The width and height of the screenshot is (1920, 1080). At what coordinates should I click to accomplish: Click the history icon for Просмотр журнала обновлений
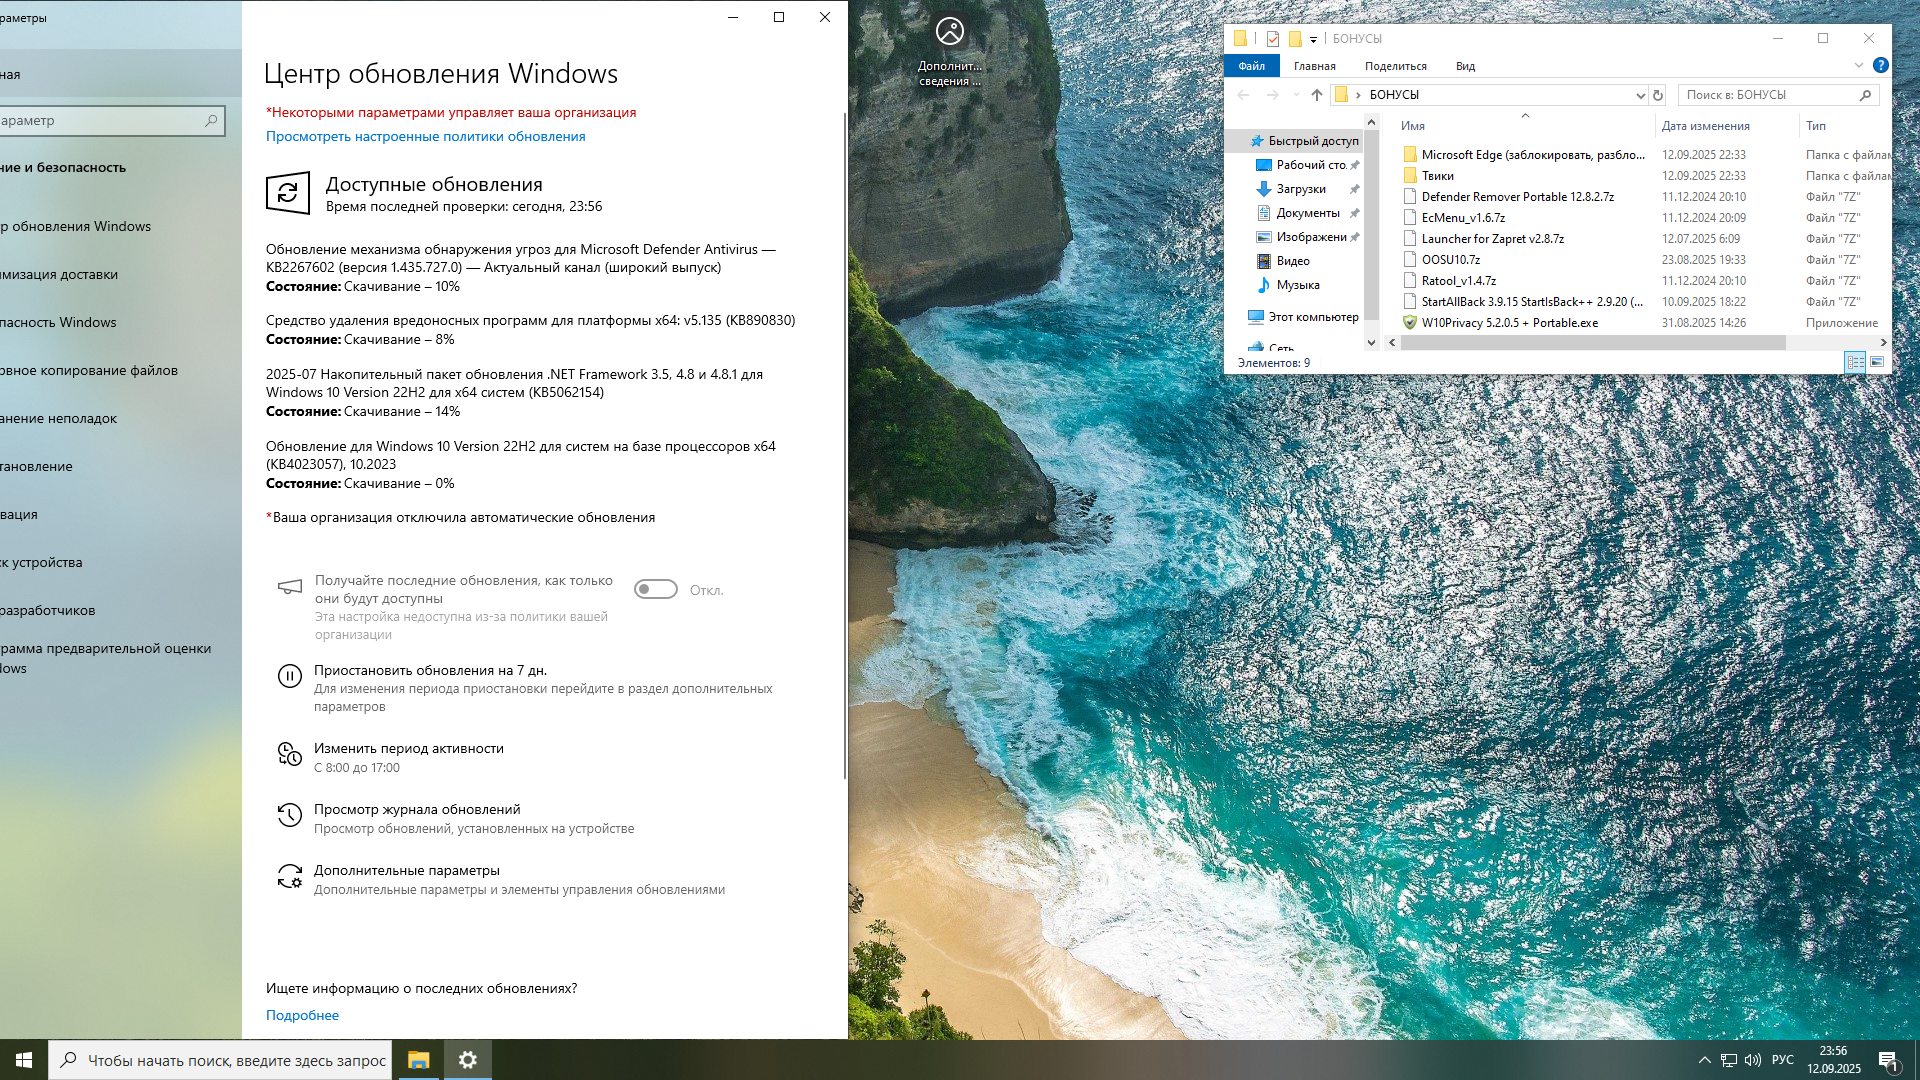pos(289,815)
